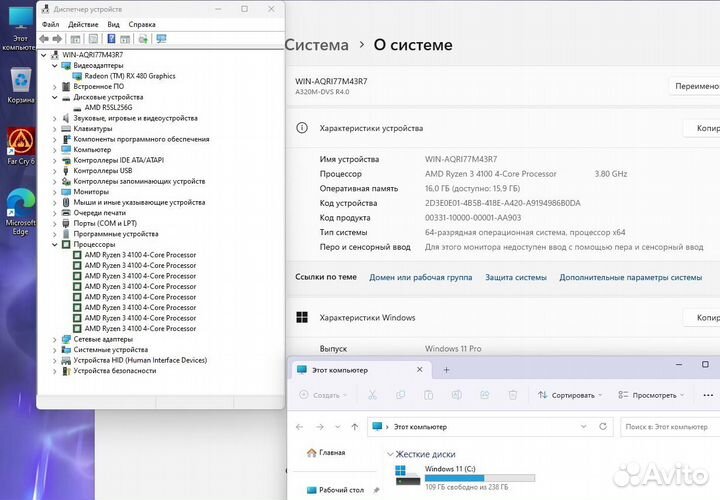The height and width of the screenshot is (500, 720).
Task: Open the 'Действие' menu in Device Manager
Action: point(83,24)
